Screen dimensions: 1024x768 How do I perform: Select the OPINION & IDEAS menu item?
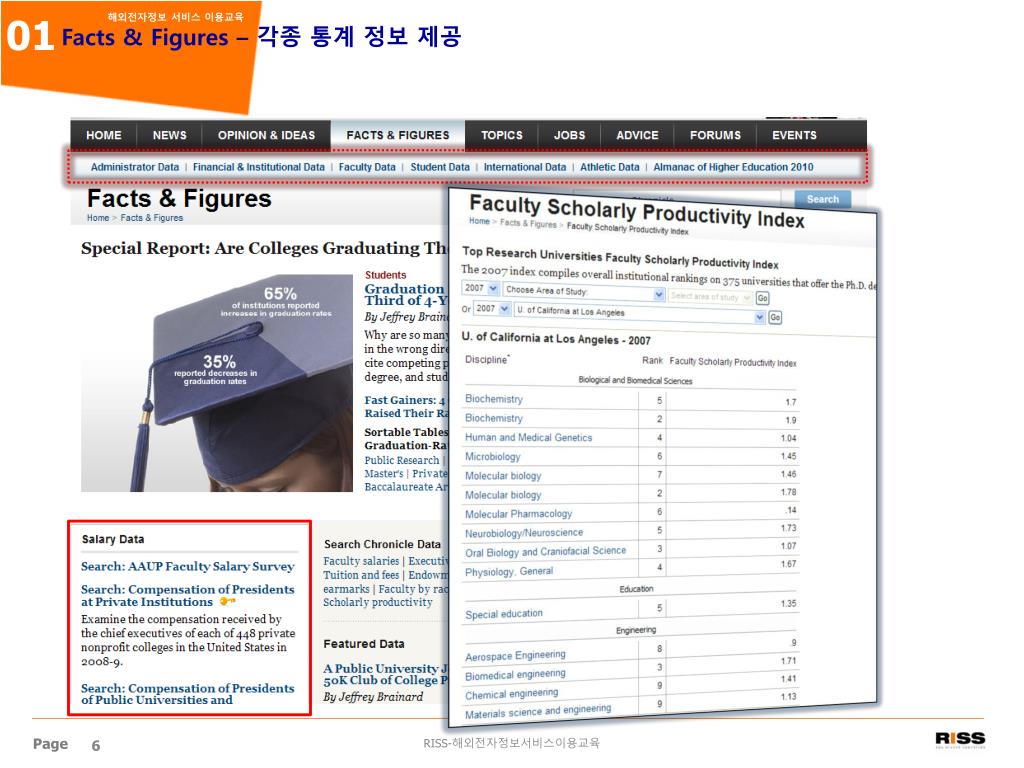coord(266,135)
